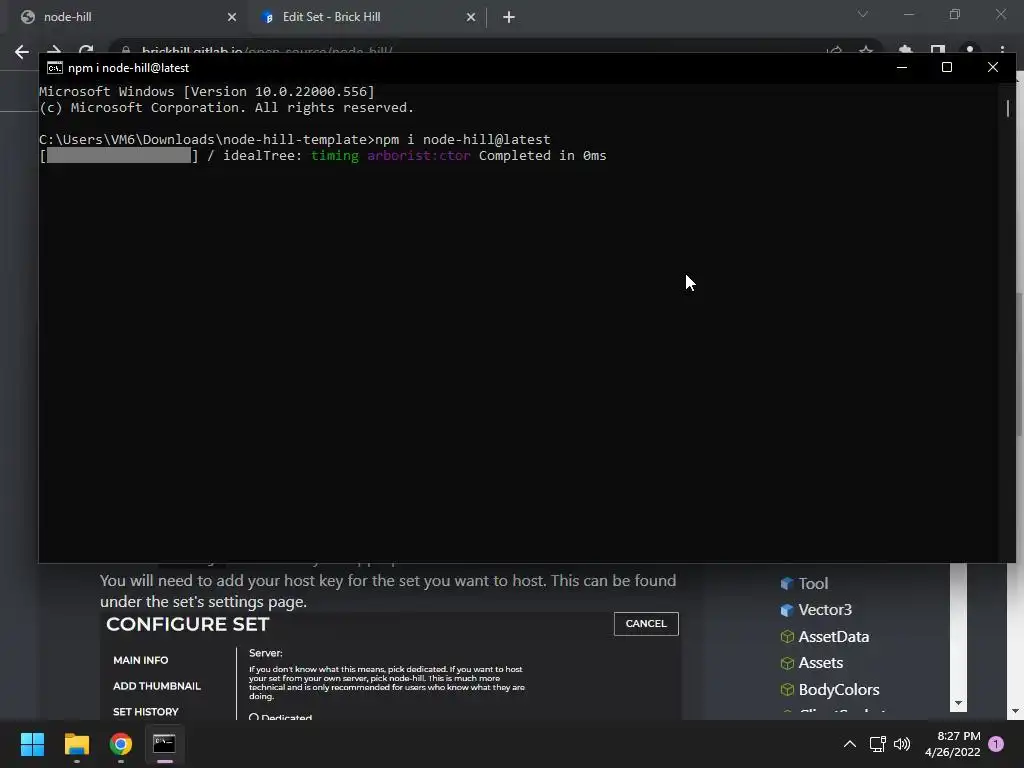Click the Tool class cube icon

click(787, 583)
